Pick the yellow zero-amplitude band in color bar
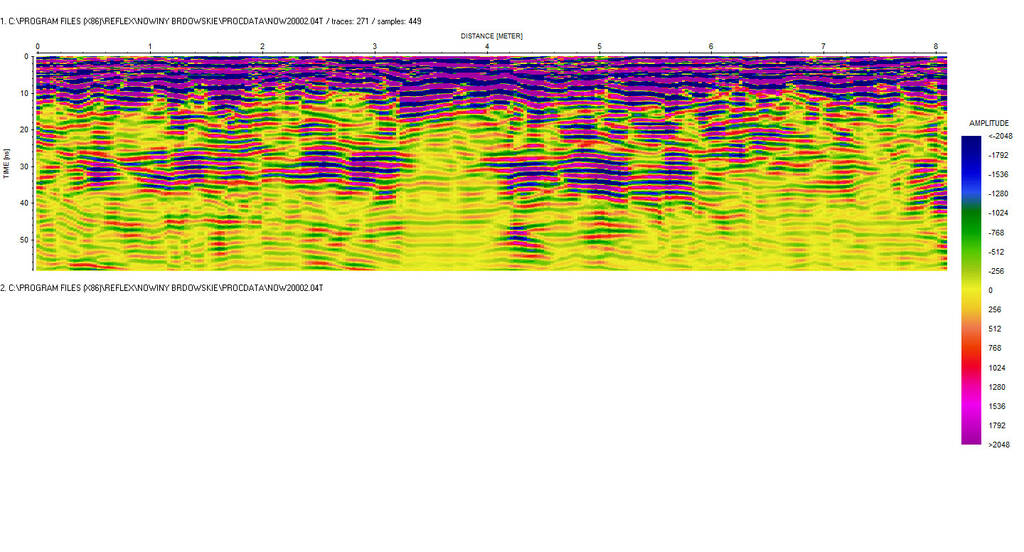 click(971, 290)
